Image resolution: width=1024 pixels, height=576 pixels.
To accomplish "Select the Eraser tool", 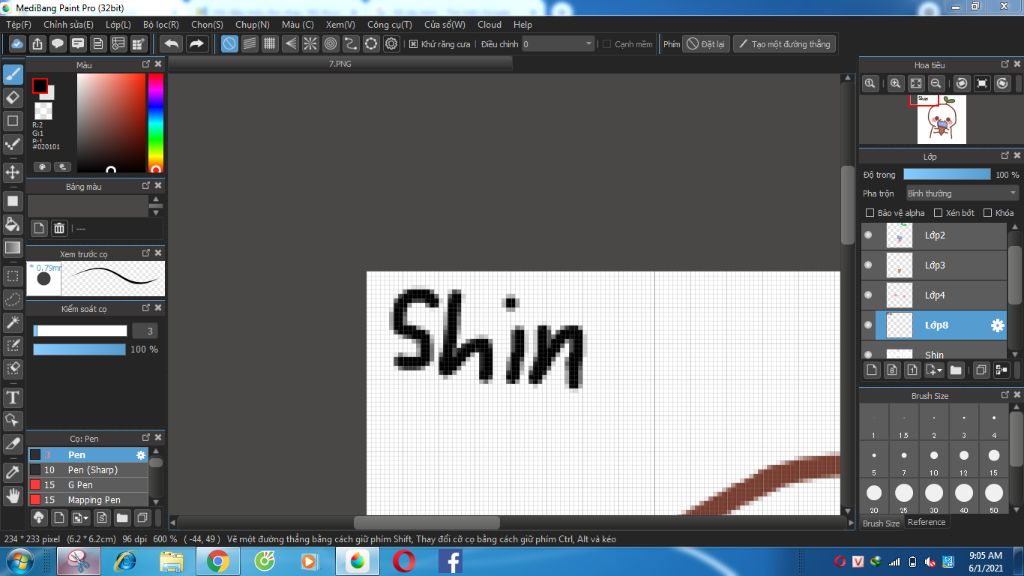I will pos(13,98).
